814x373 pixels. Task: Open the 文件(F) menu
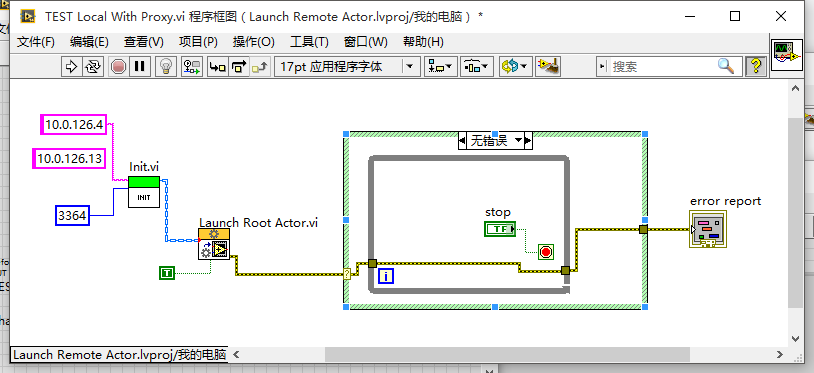[x=36, y=42]
